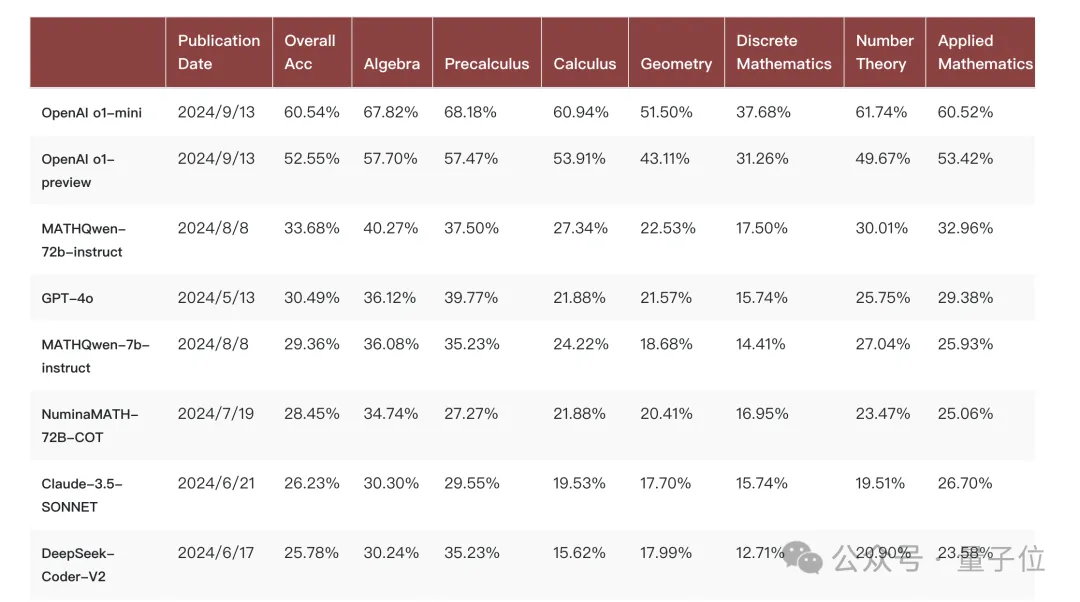Screen dimensions: 1080x602
Task: Select the MATHQwen-72b-instruct row label
Action: [x=83, y=240]
